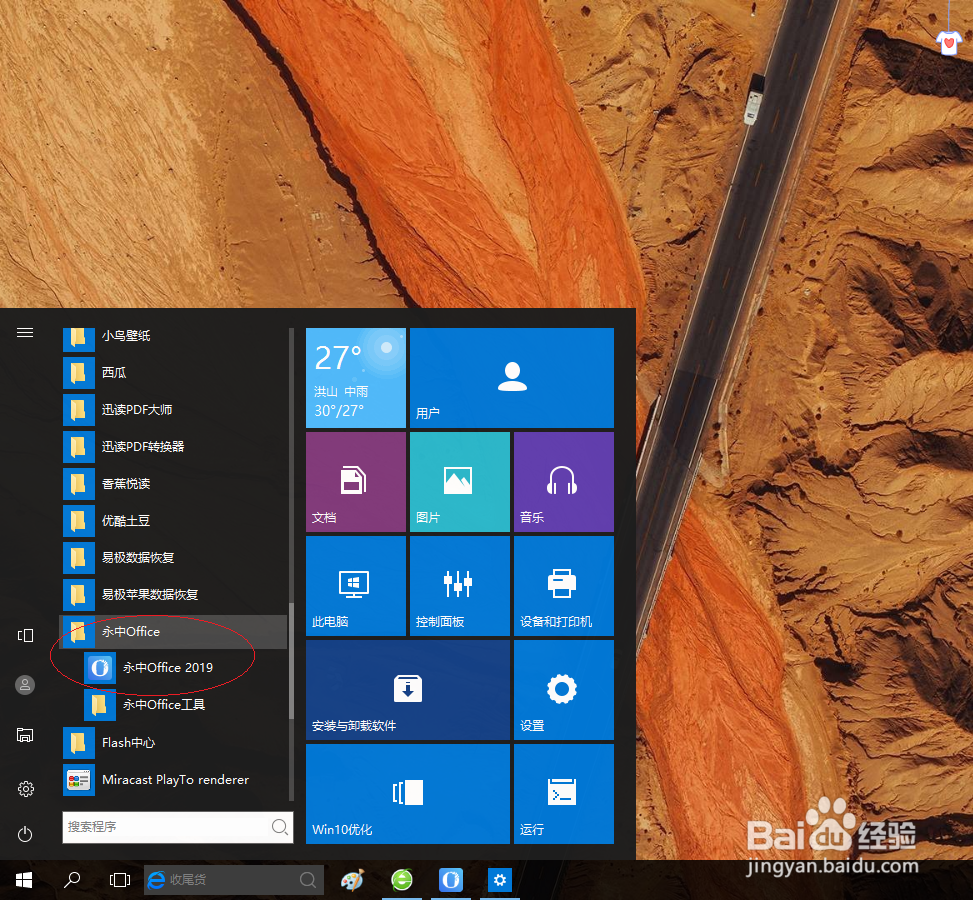Open the 用户 tile
973x900 pixels.
512,378
